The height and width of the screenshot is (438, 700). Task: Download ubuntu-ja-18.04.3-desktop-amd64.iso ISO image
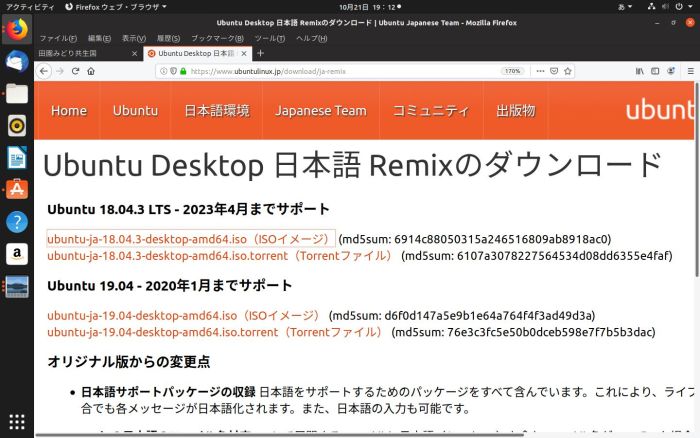pyautogui.click(x=191, y=239)
